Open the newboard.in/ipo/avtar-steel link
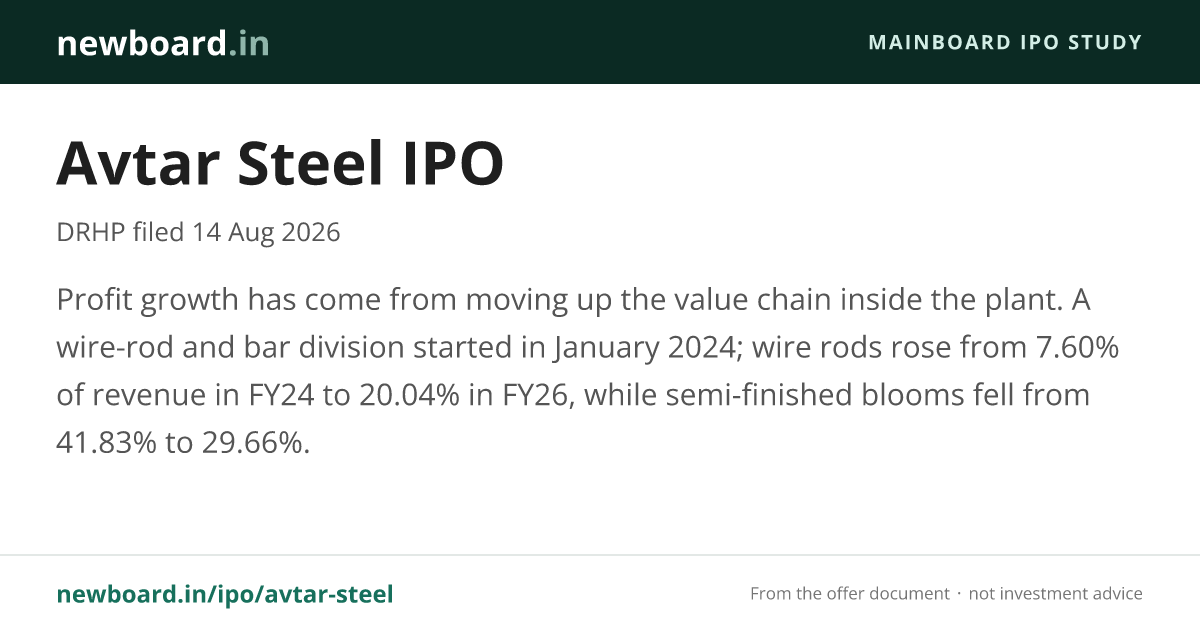The width and height of the screenshot is (1200, 630). 225,594
